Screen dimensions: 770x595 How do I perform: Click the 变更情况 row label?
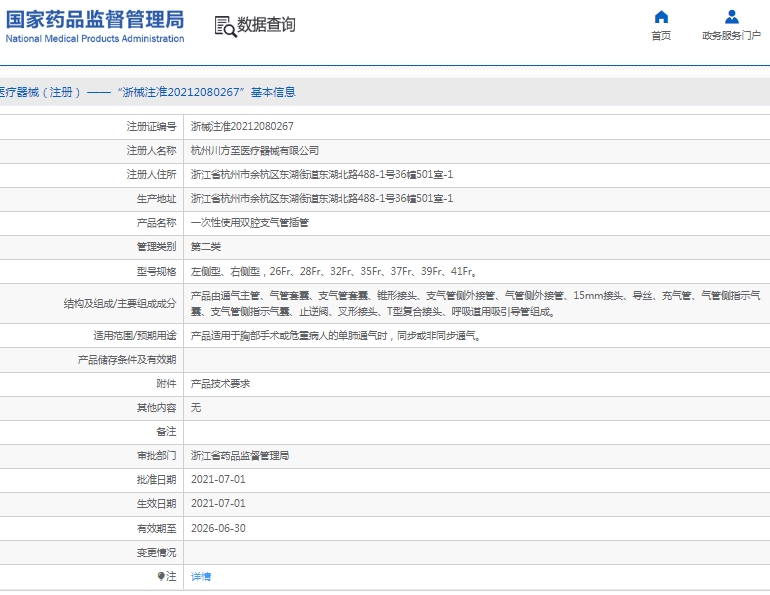[156, 552]
